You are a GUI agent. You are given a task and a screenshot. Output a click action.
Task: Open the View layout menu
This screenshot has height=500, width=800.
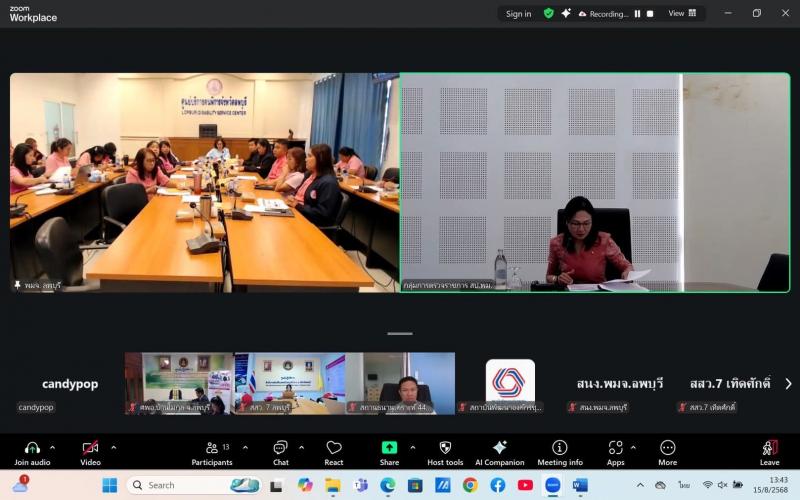(x=682, y=13)
